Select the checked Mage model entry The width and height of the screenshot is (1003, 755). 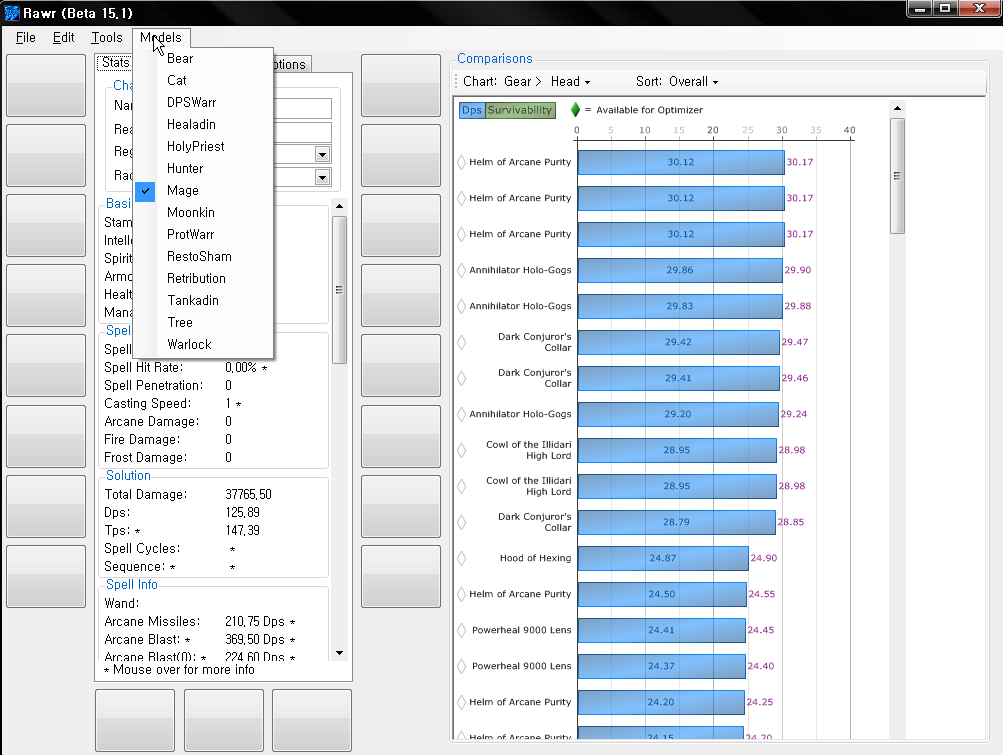click(203, 191)
